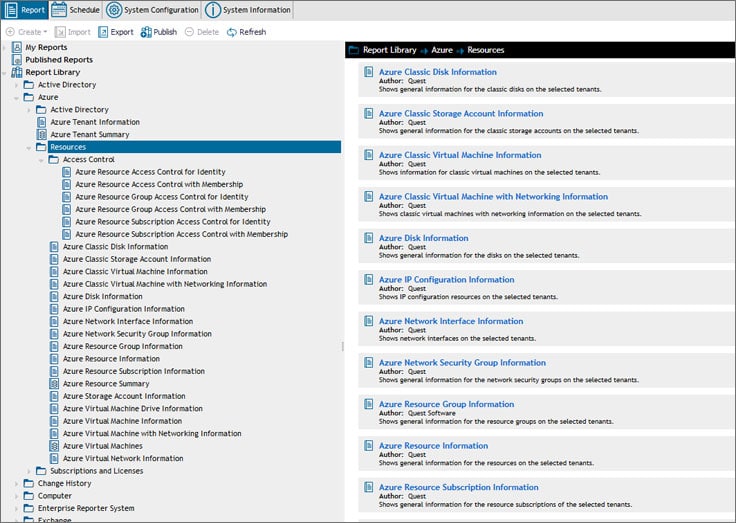
Task: Click right-pane icon for Azure IP Configuration Information
Action: (x=369, y=279)
